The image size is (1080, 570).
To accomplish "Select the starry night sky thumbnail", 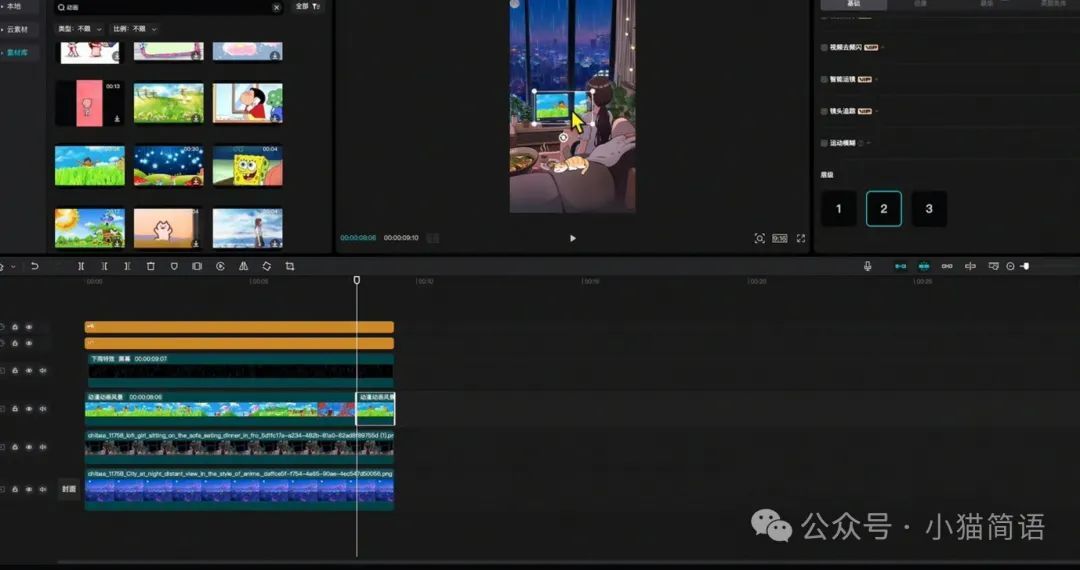I will [169, 165].
